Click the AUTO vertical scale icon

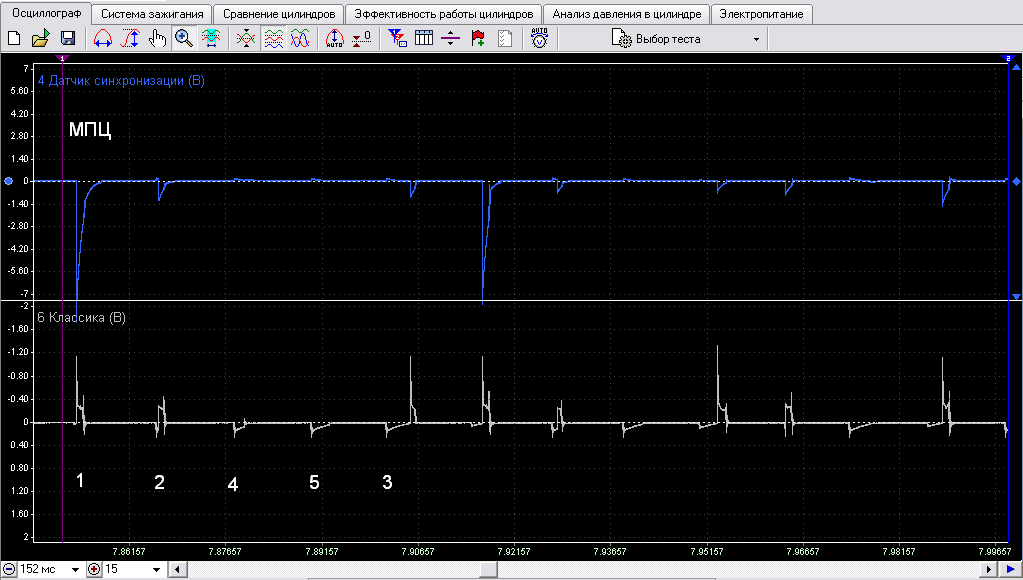point(335,38)
